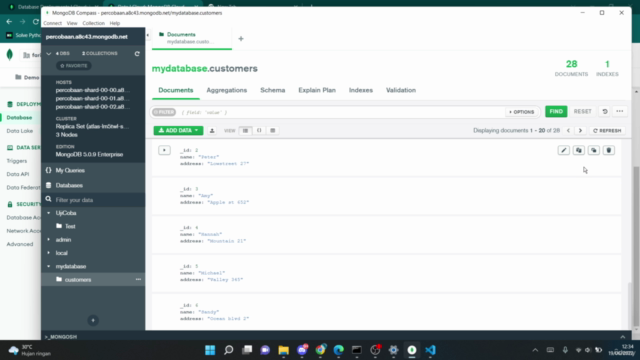Click the 28 Documents count
This screenshot has height=360, width=640.
571,68
